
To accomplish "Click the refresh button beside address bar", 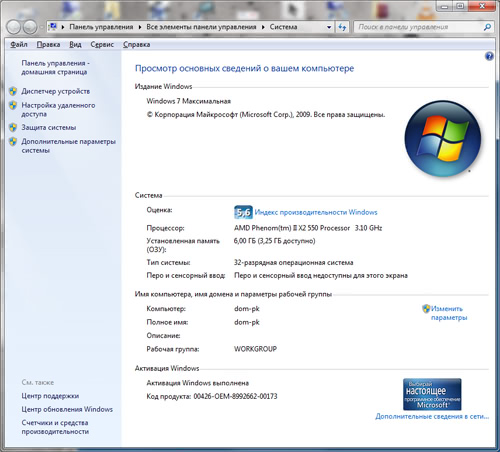I will 342,27.
